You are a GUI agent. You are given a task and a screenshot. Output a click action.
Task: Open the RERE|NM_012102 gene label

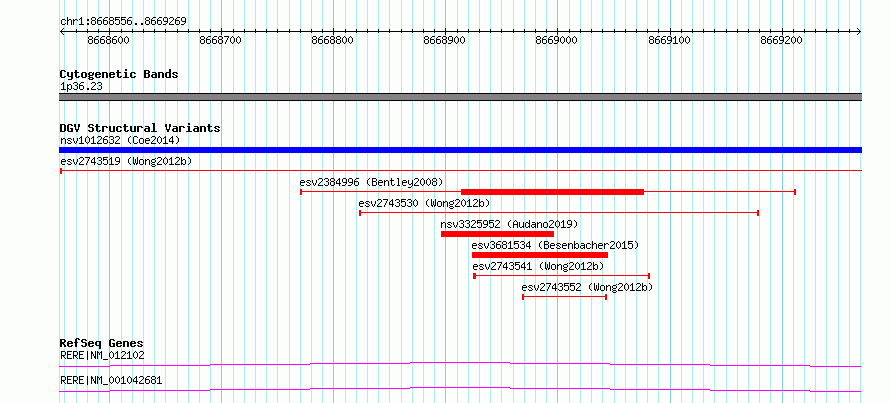[x=102, y=355]
